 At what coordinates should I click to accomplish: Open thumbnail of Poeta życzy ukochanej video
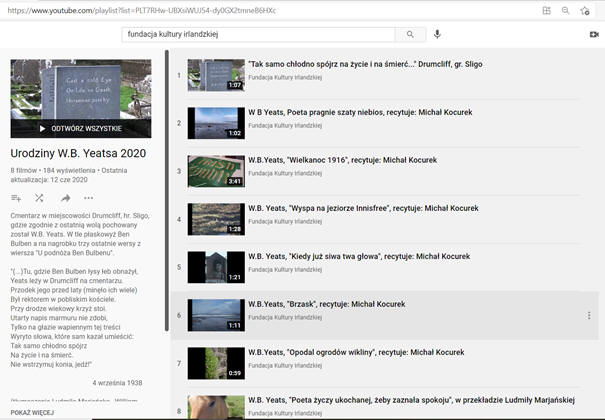216,407
